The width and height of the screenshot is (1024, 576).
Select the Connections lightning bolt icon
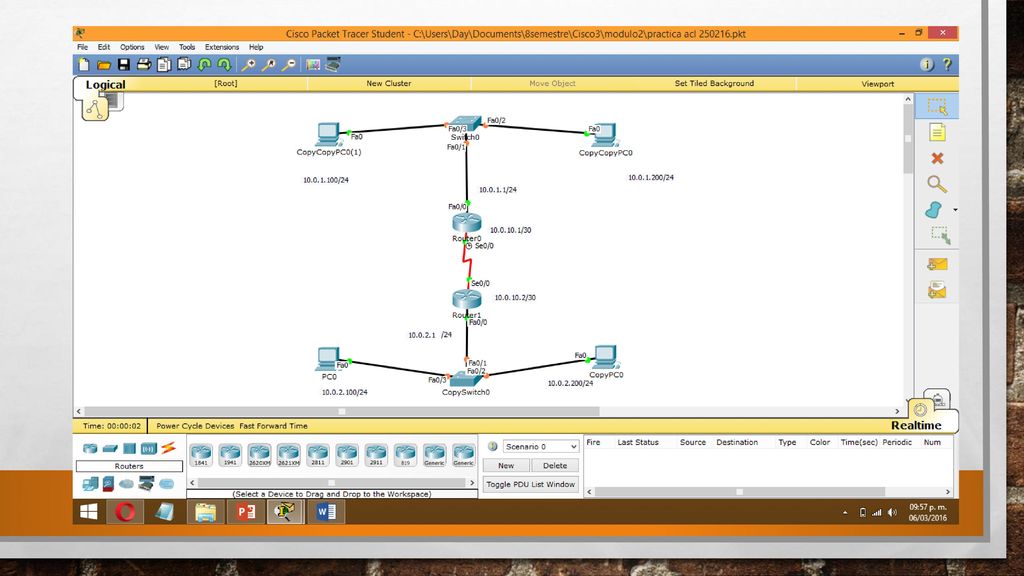click(x=168, y=448)
